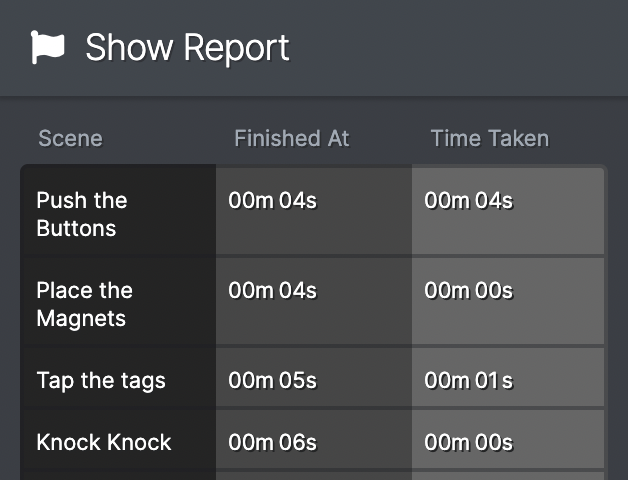Click the flag icon beside Show Report
628x480 pixels.
pyautogui.click(x=48, y=47)
